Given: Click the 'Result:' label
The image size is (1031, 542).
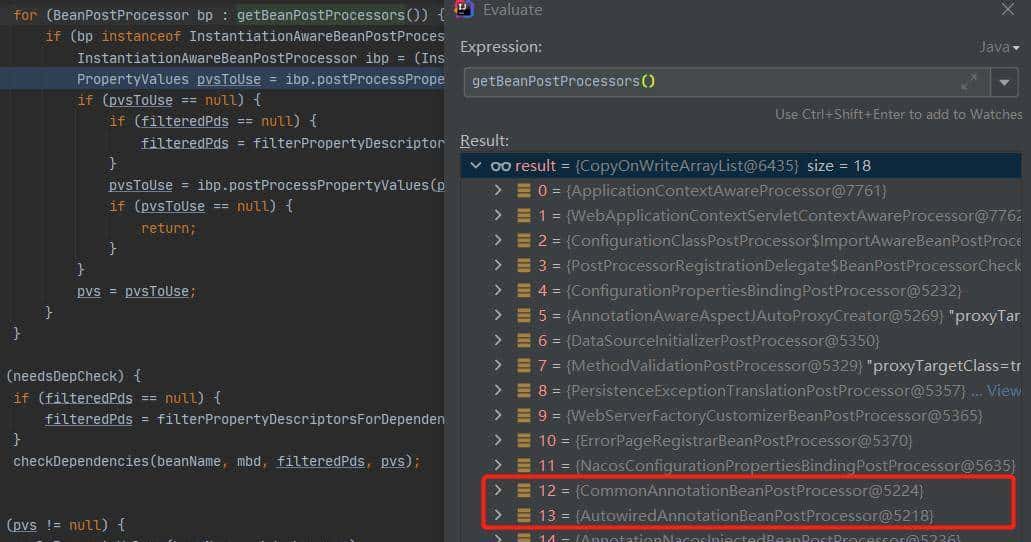Looking at the screenshot, I should (x=485, y=140).
